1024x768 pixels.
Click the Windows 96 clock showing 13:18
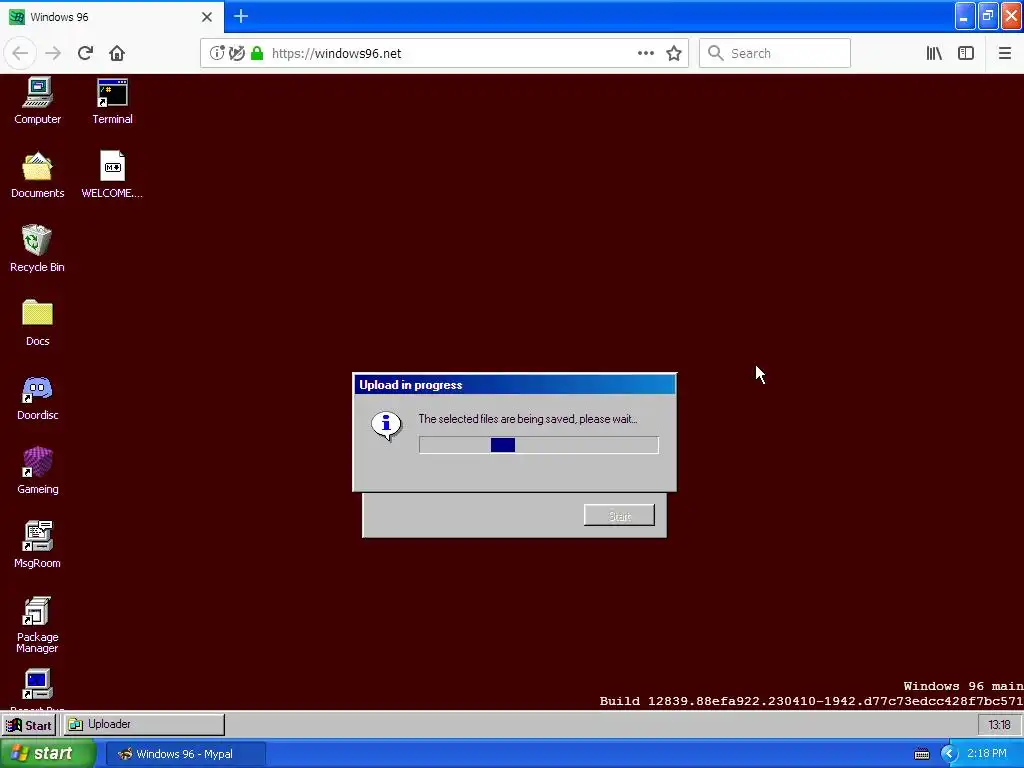(x=999, y=725)
